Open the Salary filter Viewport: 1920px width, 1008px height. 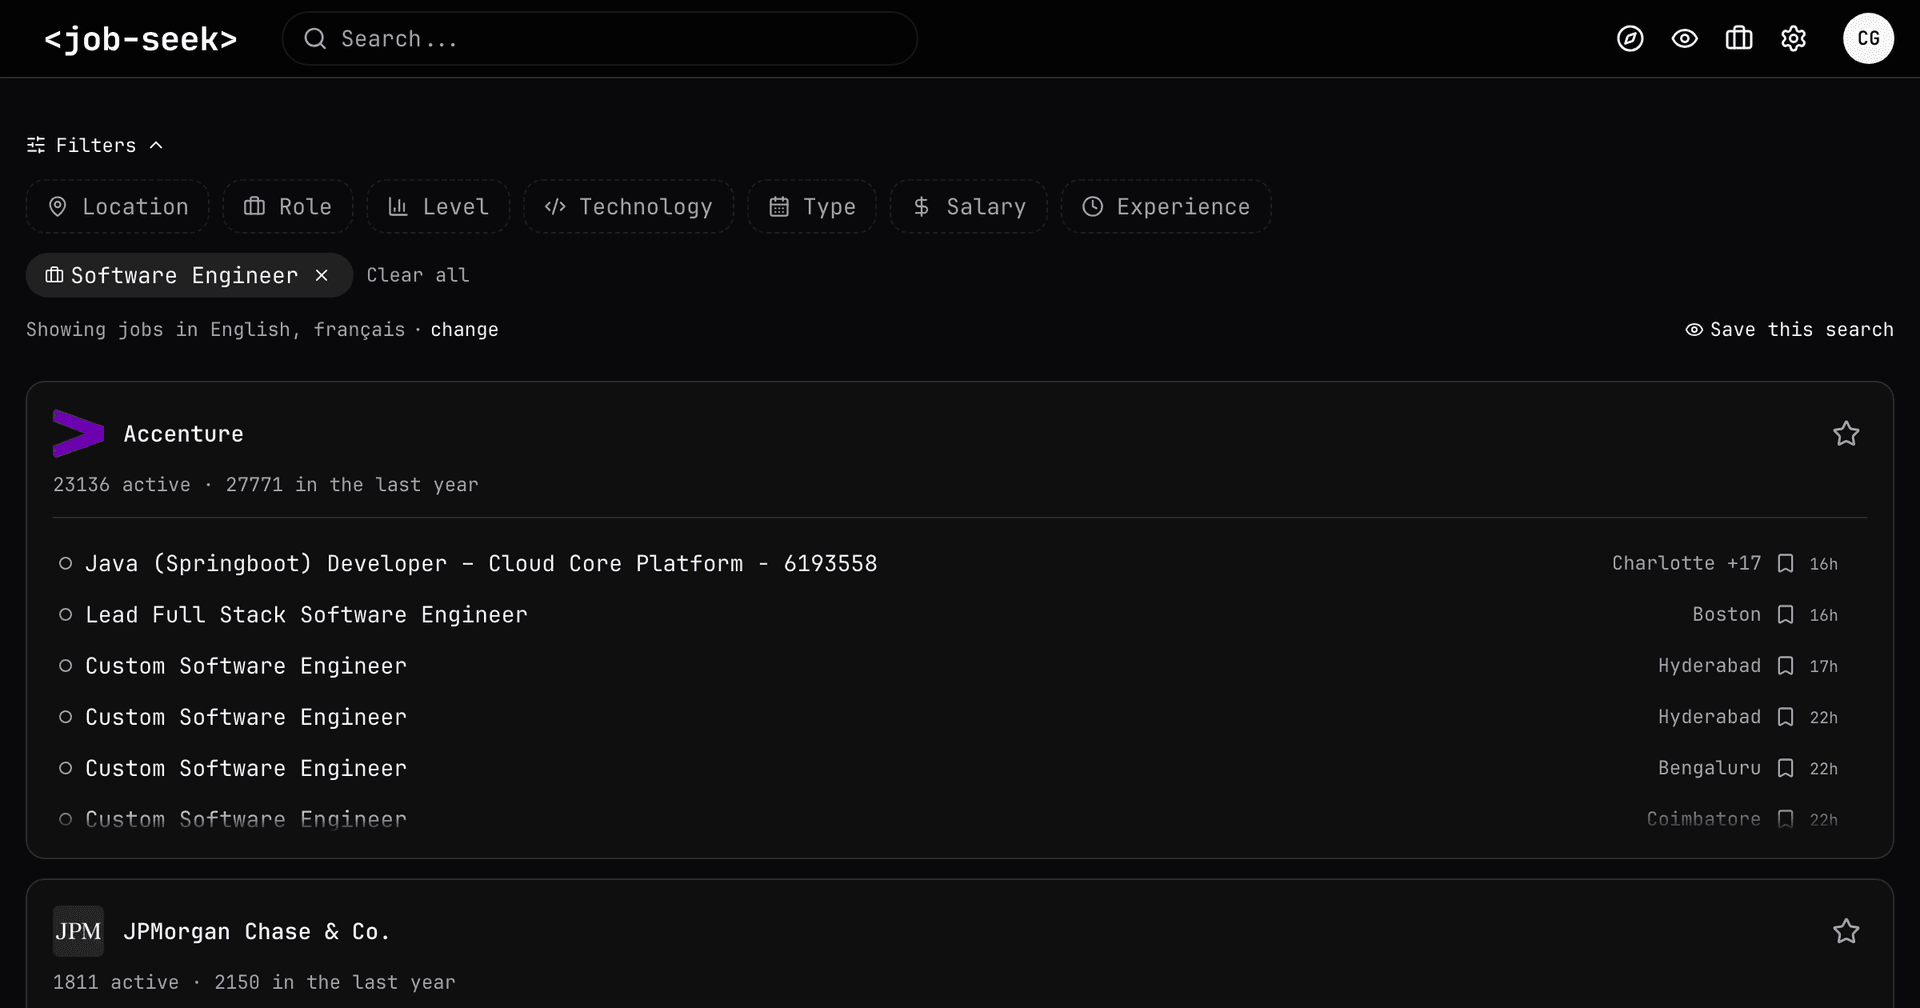tap(969, 207)
